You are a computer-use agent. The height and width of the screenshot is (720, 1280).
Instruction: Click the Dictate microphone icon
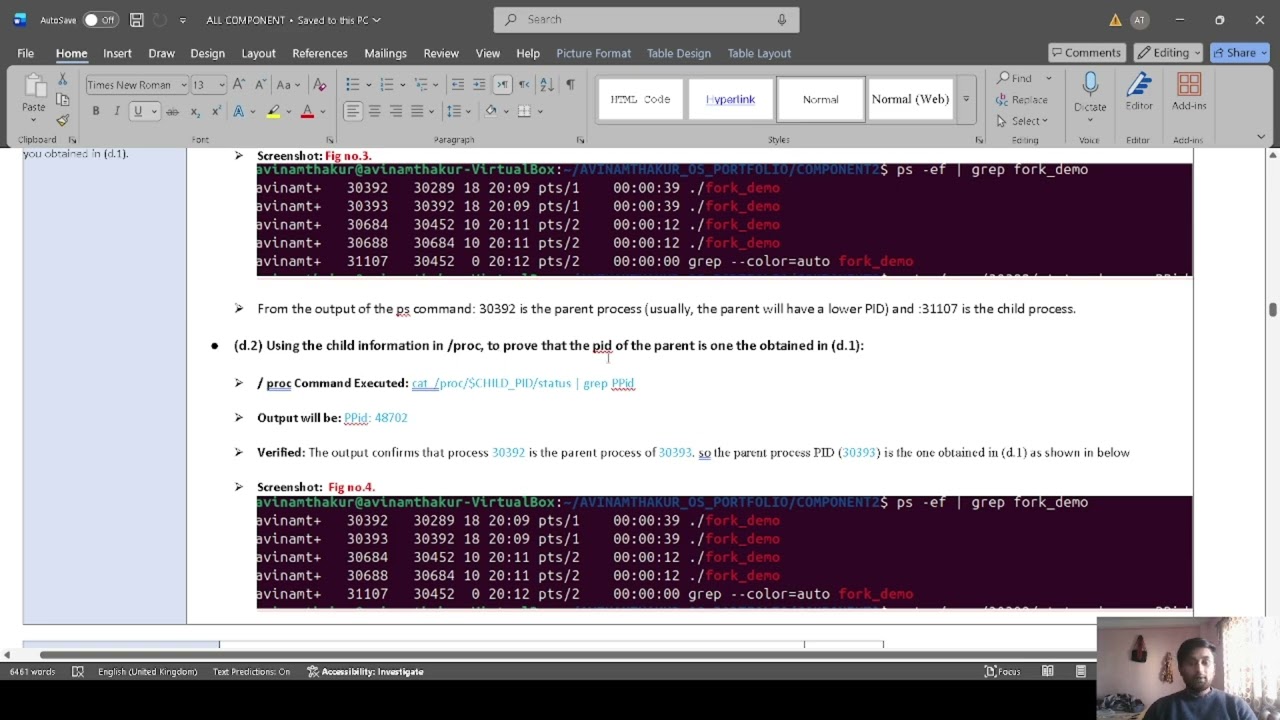tap(1090, 85)
